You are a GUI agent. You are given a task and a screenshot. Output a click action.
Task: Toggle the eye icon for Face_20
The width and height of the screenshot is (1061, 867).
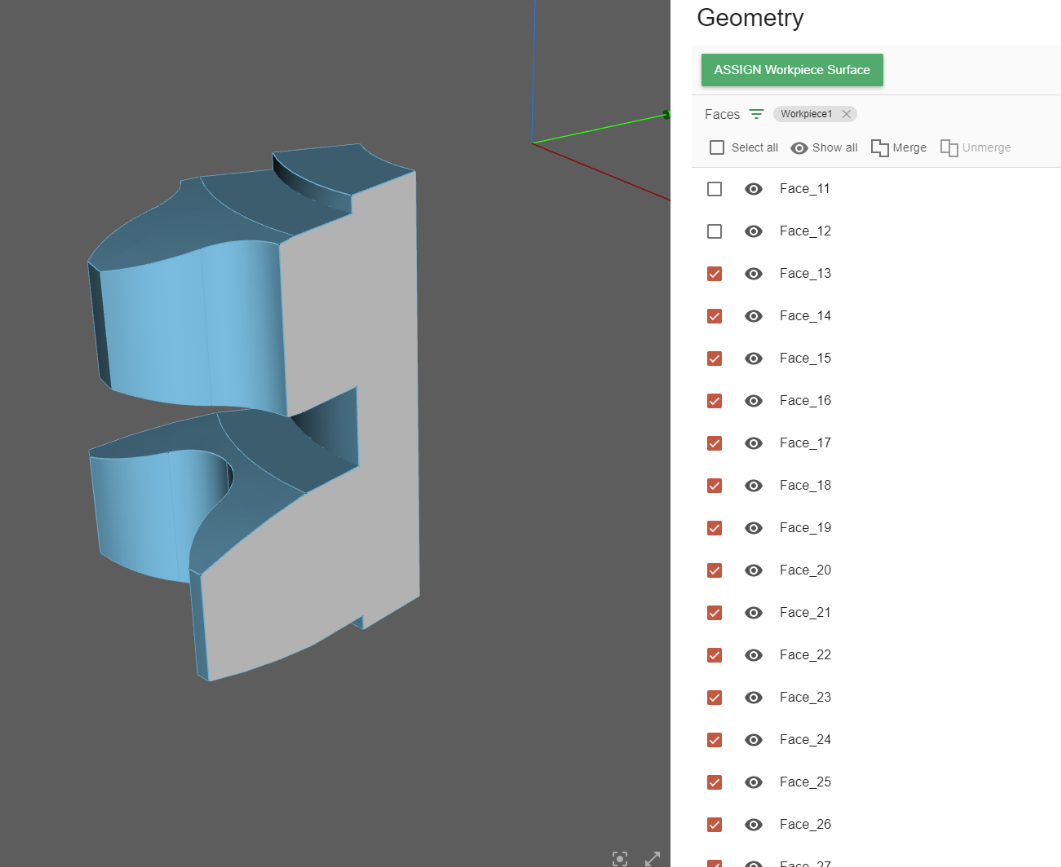(754, 570)
